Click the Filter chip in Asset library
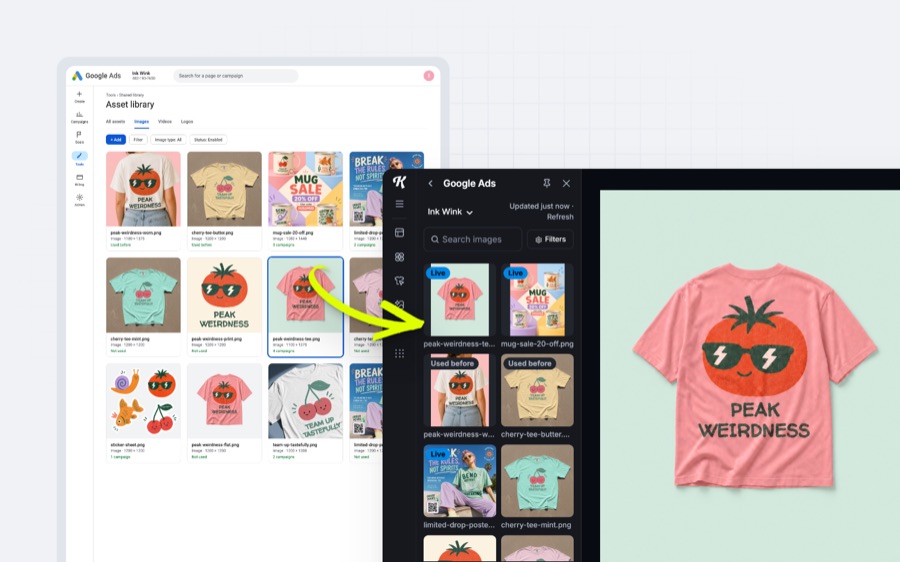This screenshot has height=562, width=900. (138, 139)
